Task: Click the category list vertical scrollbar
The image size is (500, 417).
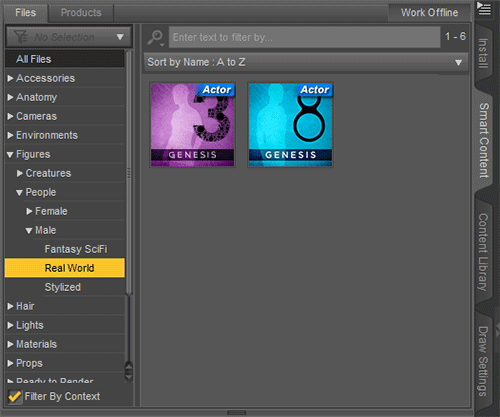Action: click(128, 173)
